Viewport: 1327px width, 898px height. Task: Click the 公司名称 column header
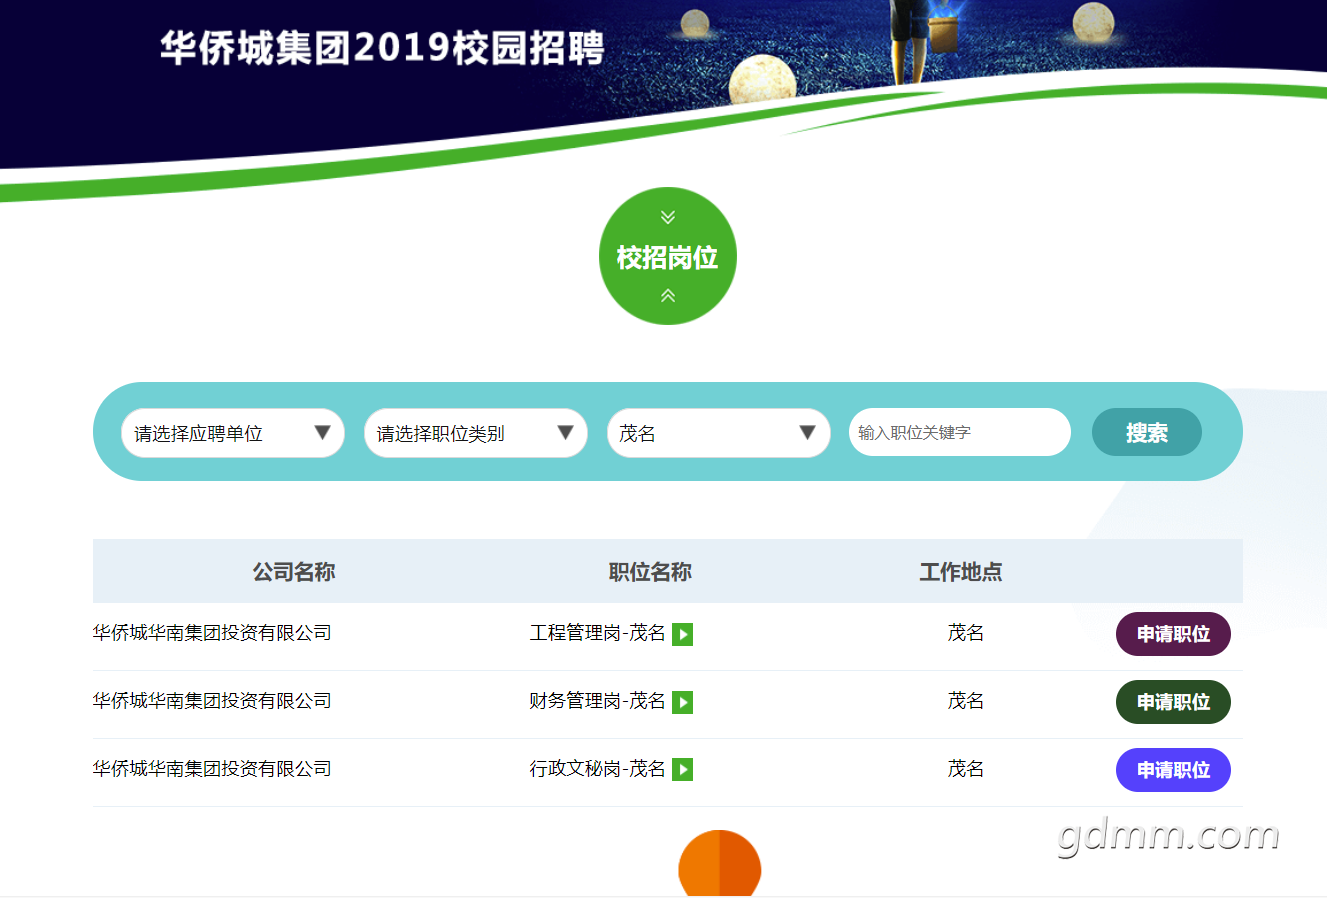[294, 572]
